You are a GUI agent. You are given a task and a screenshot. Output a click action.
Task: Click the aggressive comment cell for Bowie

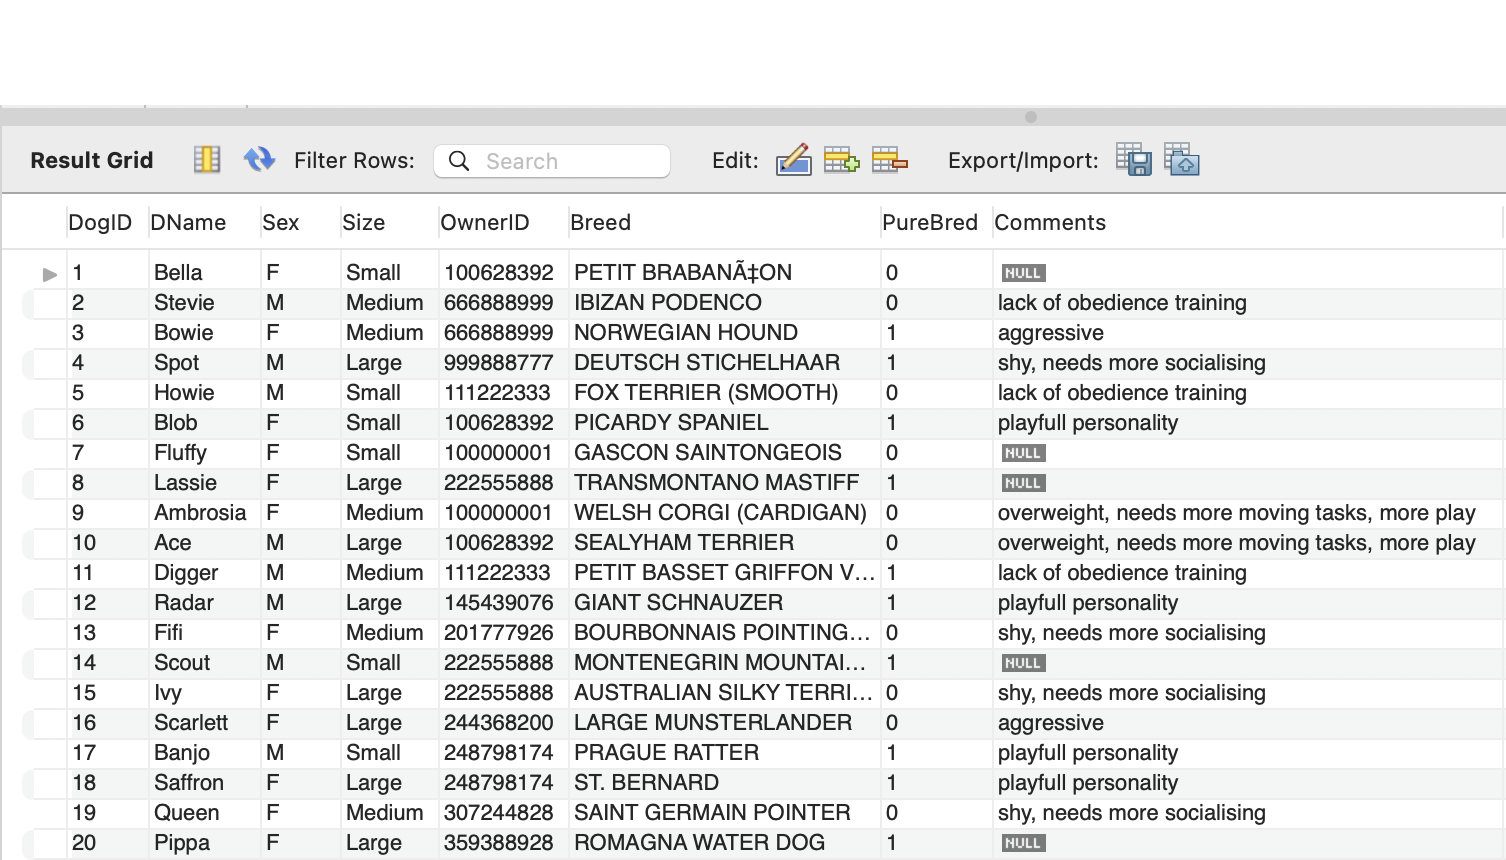click(x=1050, y=332)
